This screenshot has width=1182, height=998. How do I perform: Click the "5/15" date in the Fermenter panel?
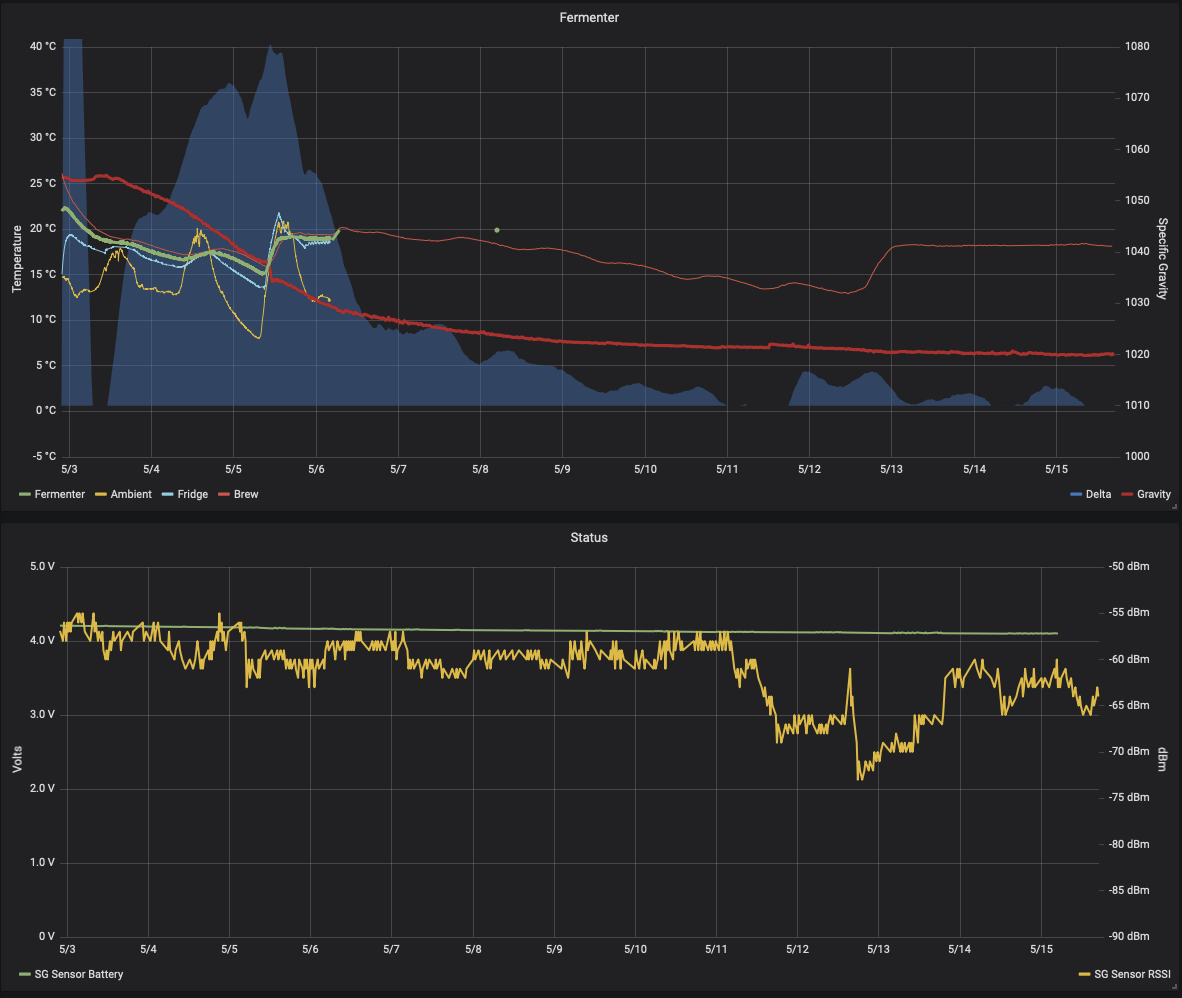(1056, 469)
